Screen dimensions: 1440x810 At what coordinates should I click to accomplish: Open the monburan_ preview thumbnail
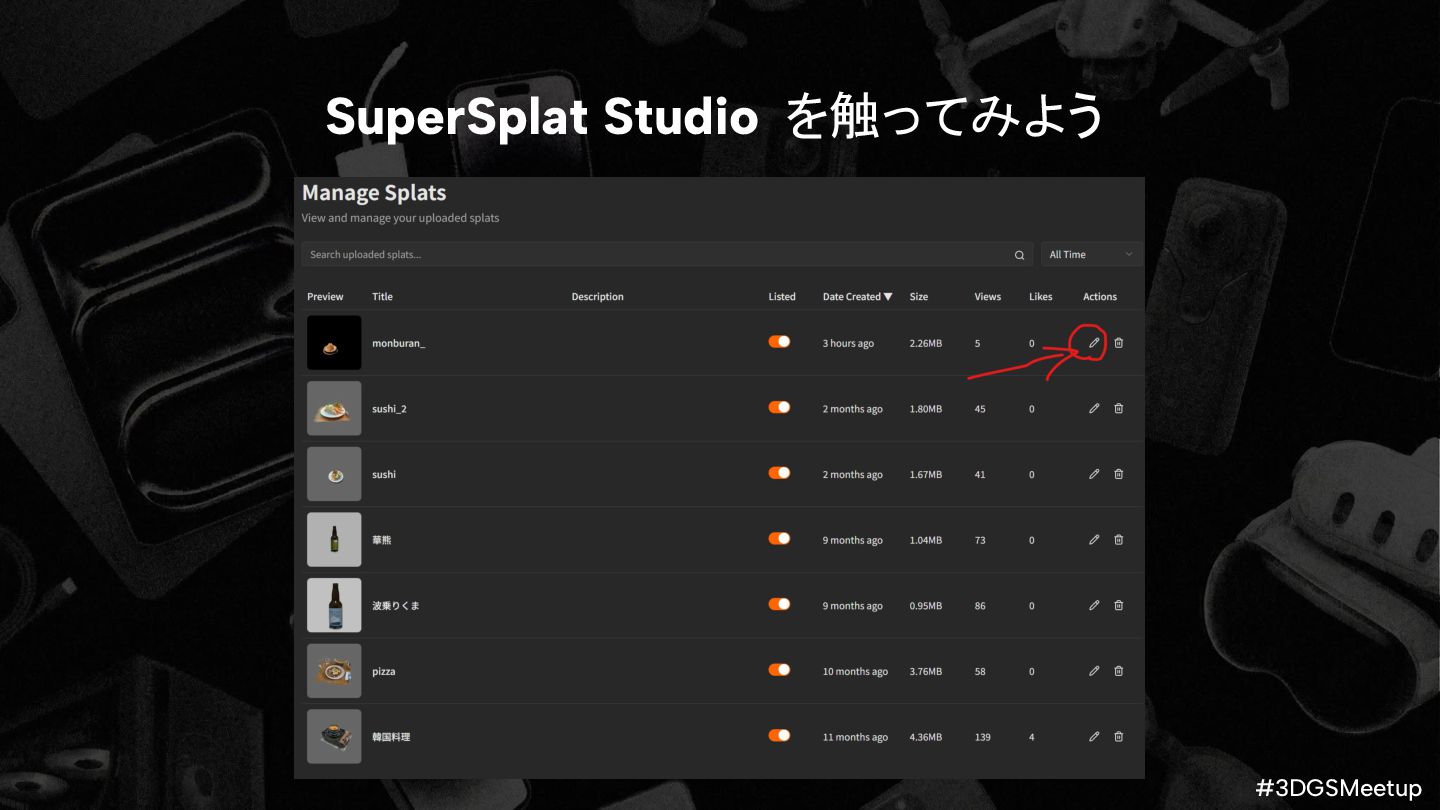click(334, 343)
